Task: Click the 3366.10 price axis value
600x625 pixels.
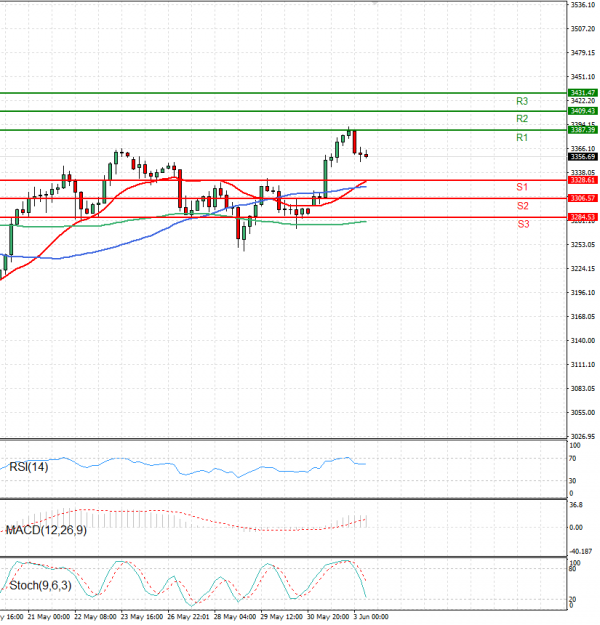Action: [x=583, y=149]
